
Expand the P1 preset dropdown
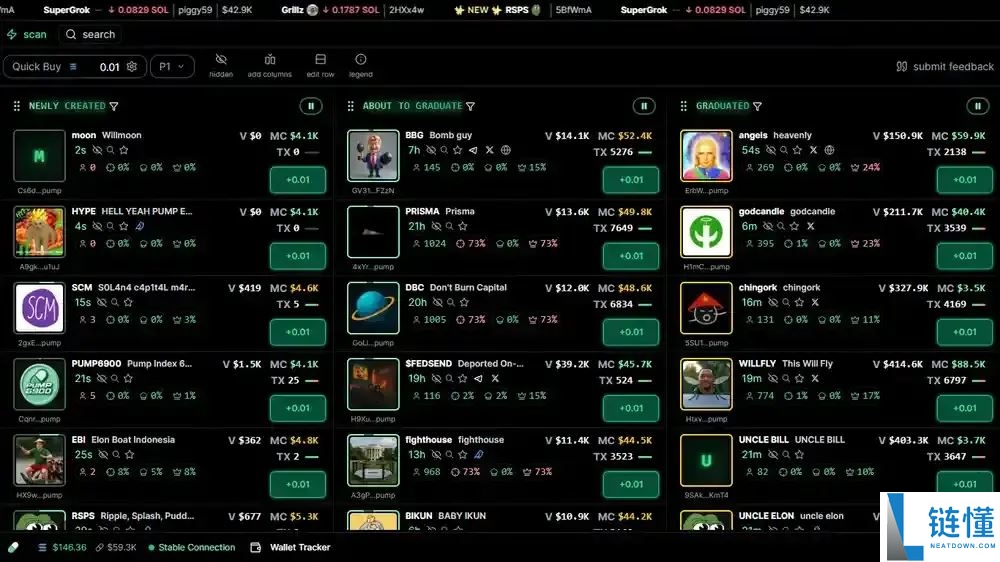click(172, 66)
